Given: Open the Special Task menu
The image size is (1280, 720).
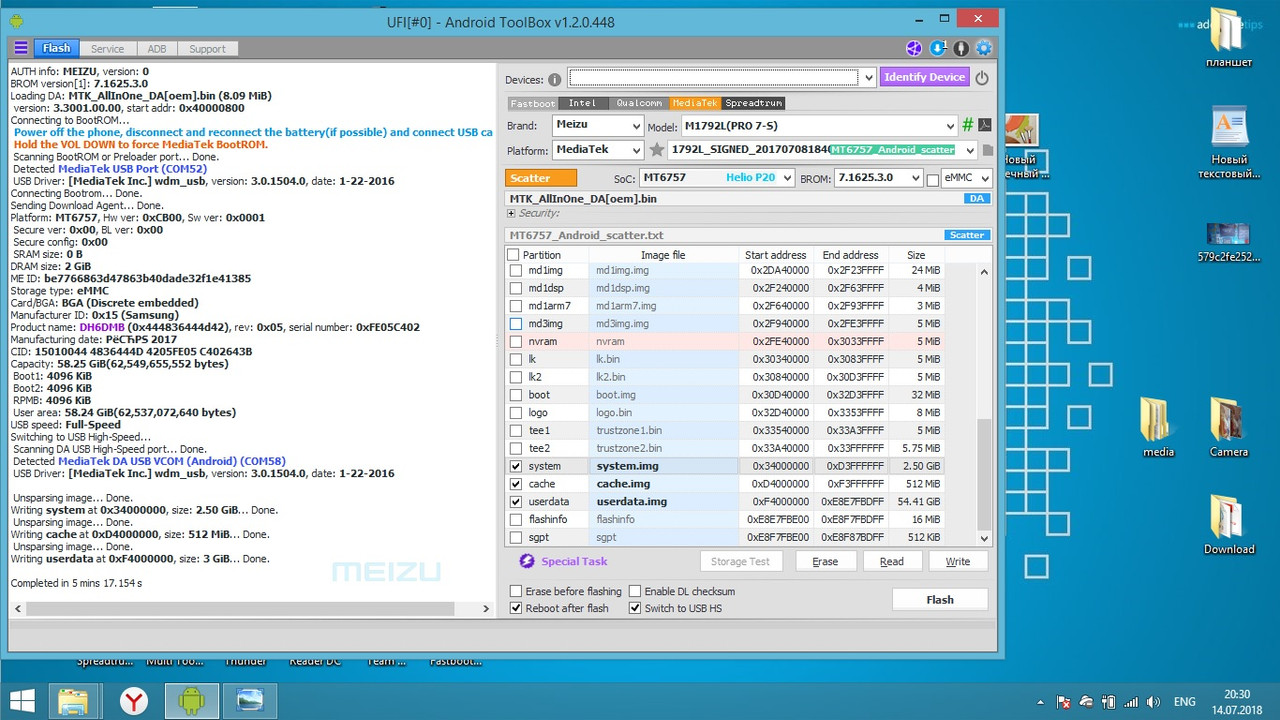Looking at the screenshot, I should [x=566, y=561].
